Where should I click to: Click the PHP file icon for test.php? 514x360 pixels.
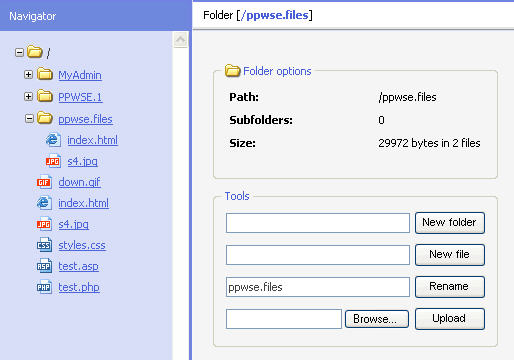44,287
